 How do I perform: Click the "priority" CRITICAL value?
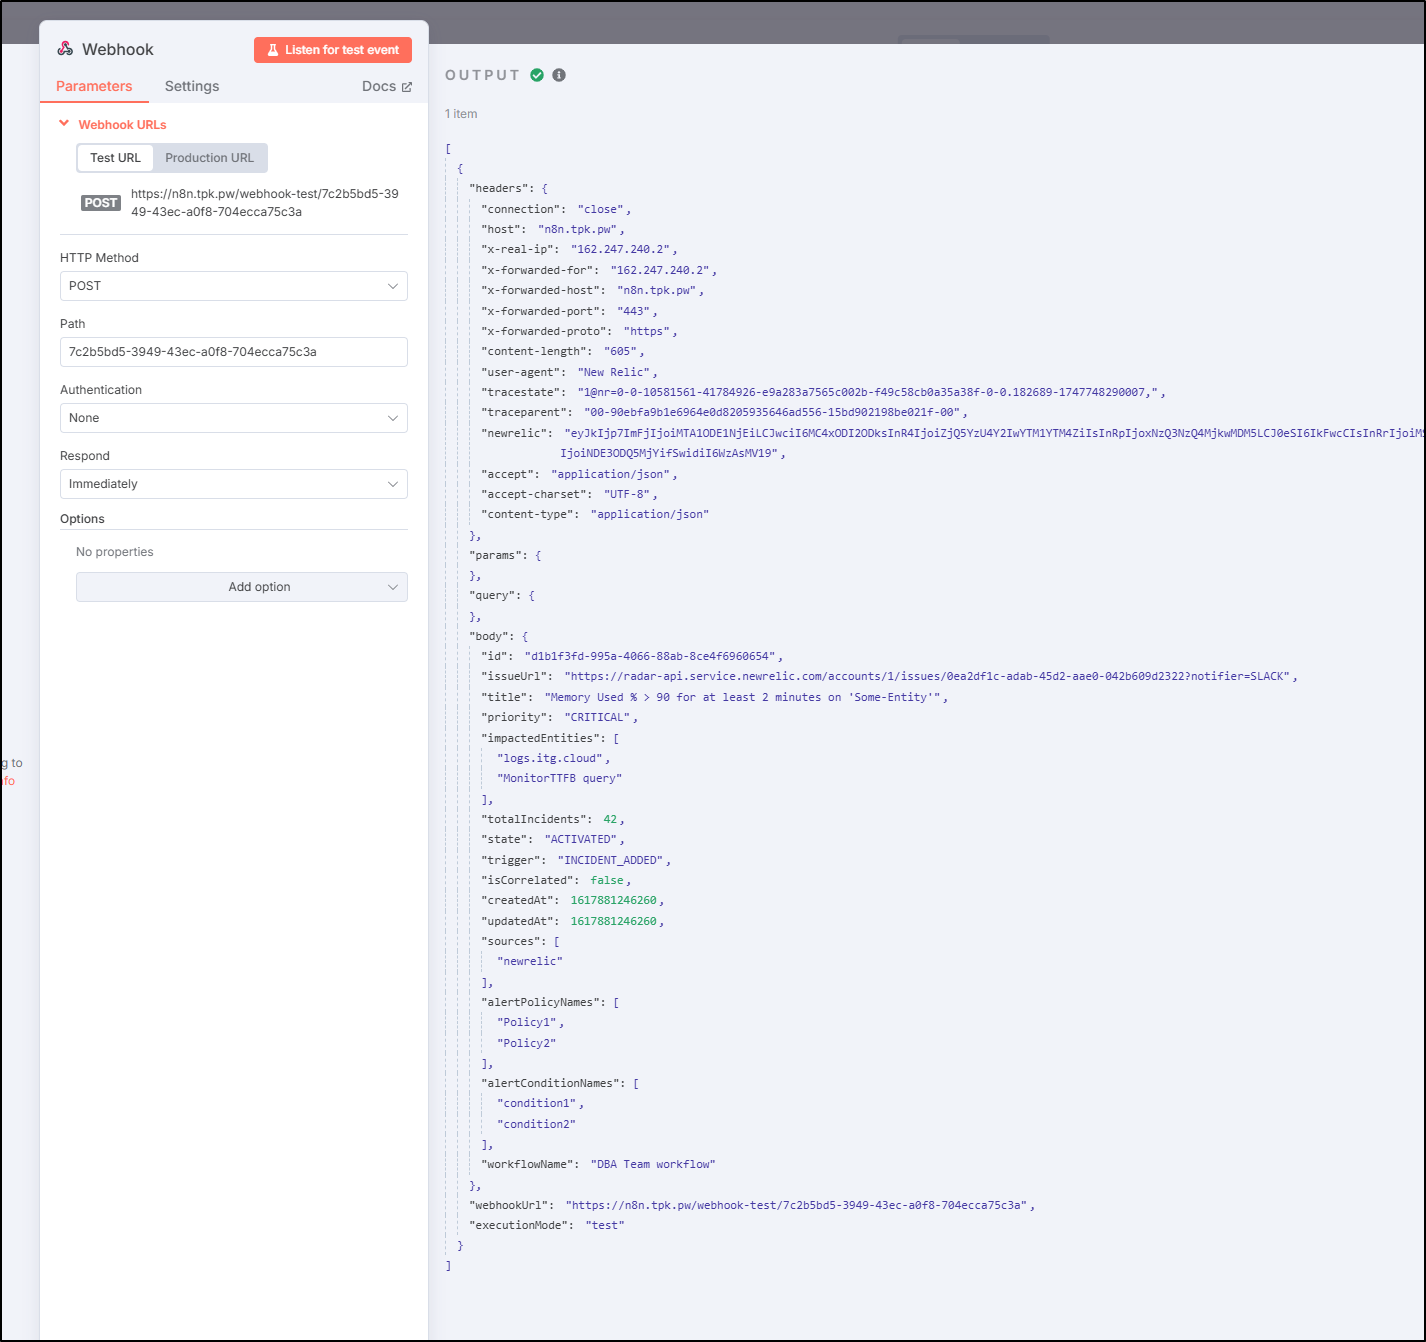coord(597,717)
